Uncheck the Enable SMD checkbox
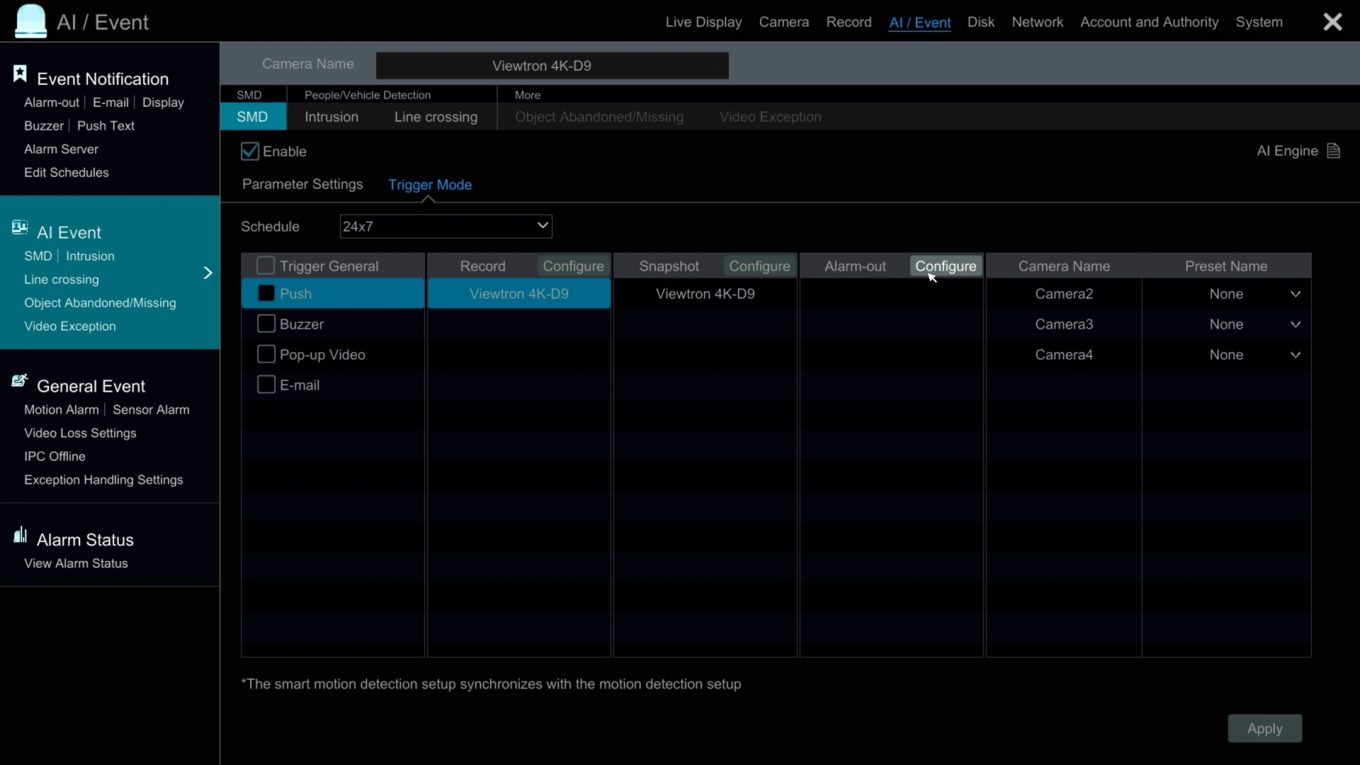This screenshot has height=765, width=1360. pyautogui.click(x=250, y=152)
